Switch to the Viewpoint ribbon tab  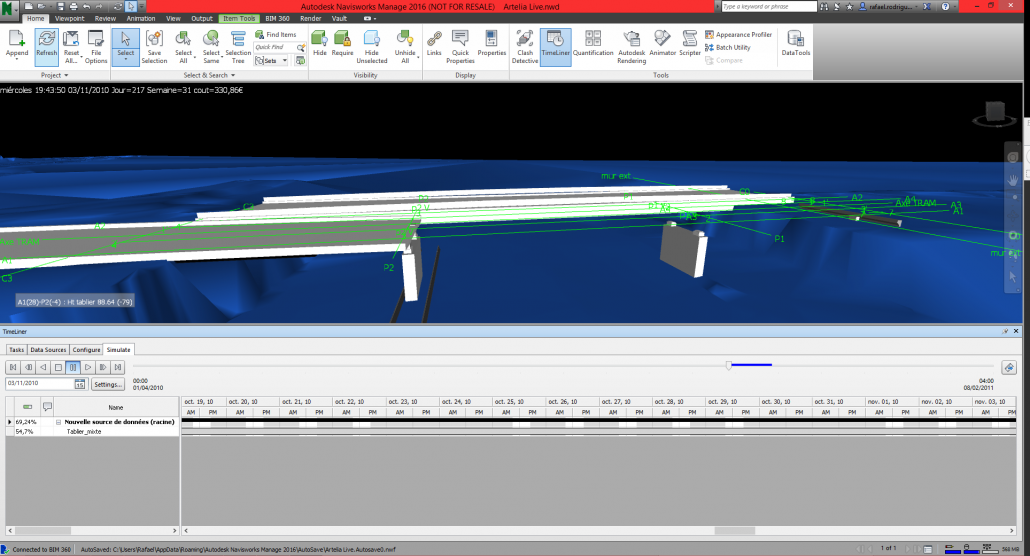pyautogui.click(x=69, y=18)
